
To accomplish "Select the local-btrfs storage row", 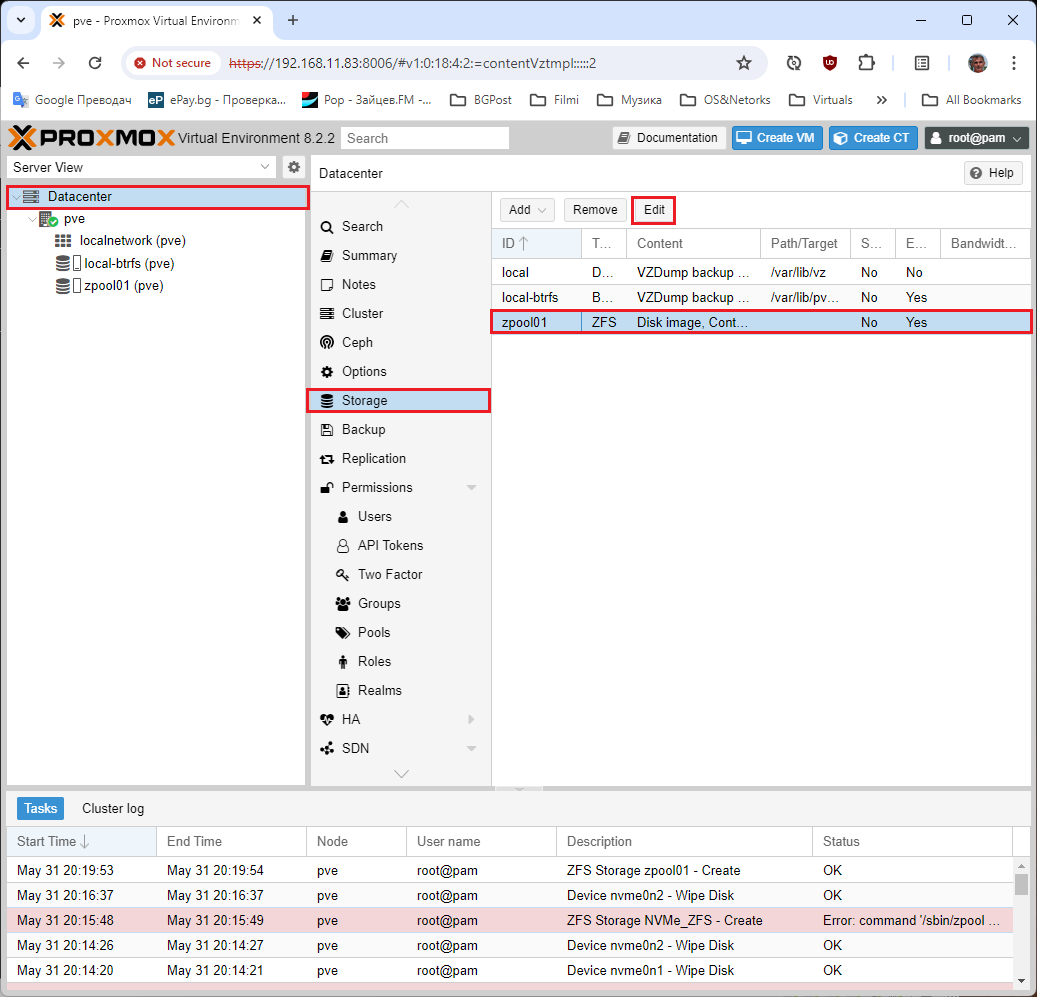I will (761, 298).
